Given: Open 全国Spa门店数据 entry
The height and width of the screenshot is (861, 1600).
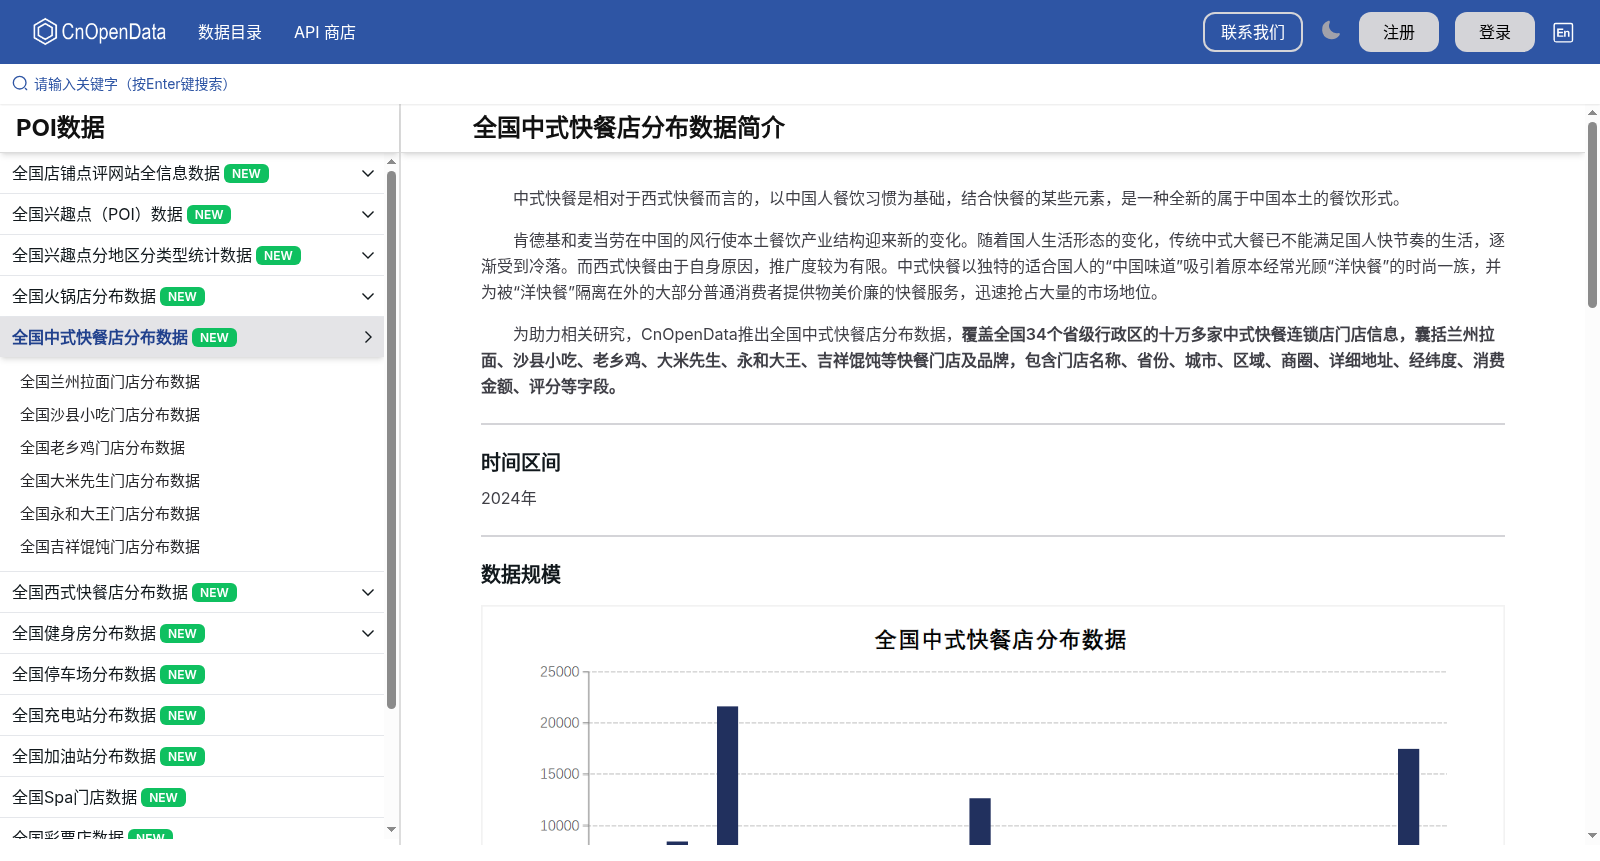Looking at the screenshot, I should [x=75, y=798].
